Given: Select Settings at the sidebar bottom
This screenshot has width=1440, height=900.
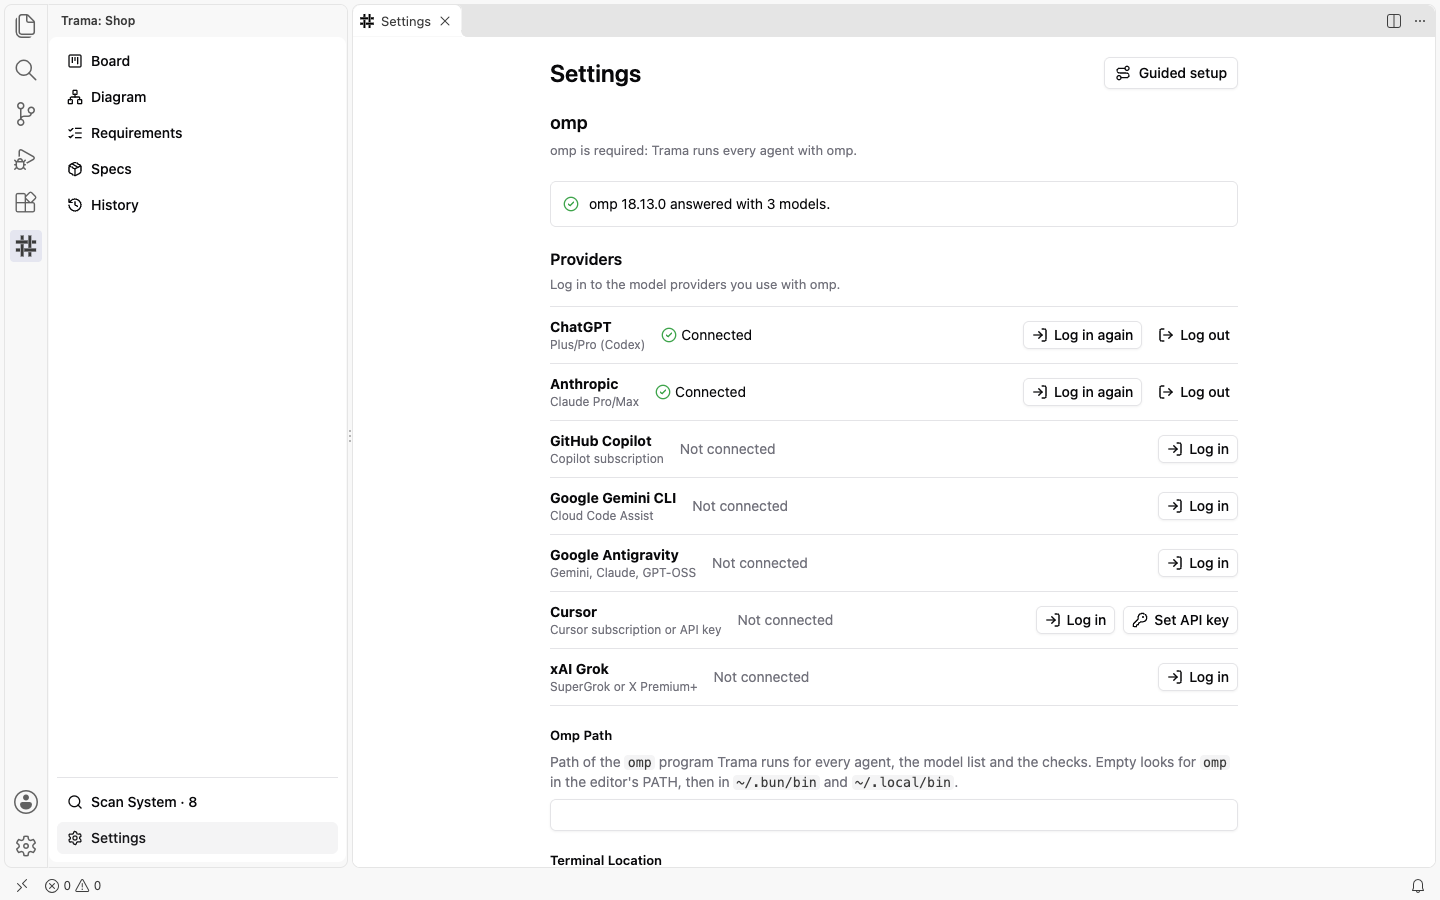Looking at the screenshot, I should click(197, 838).
